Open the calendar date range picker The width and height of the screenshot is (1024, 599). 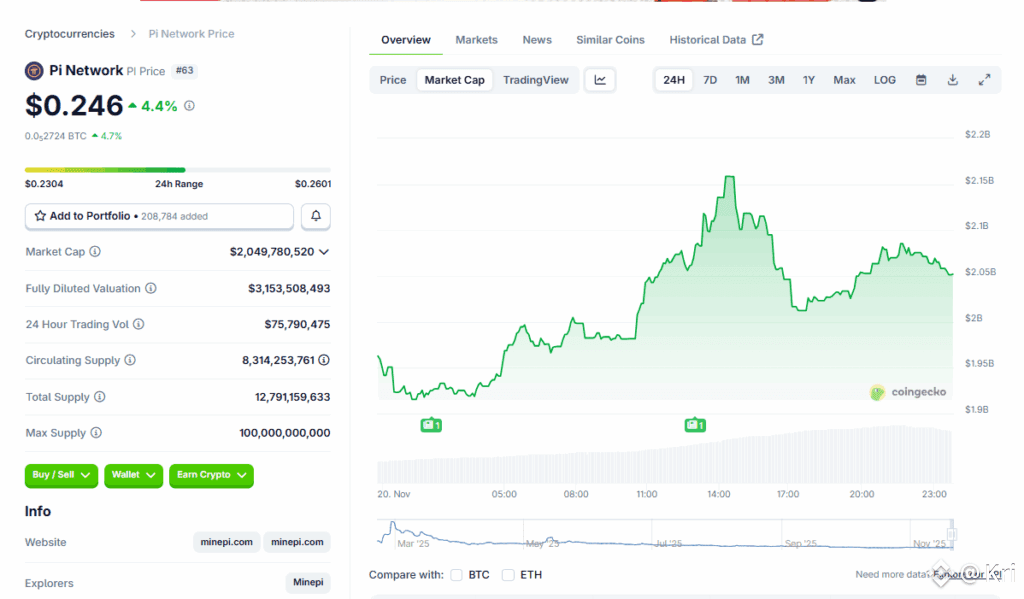point(921,80)
